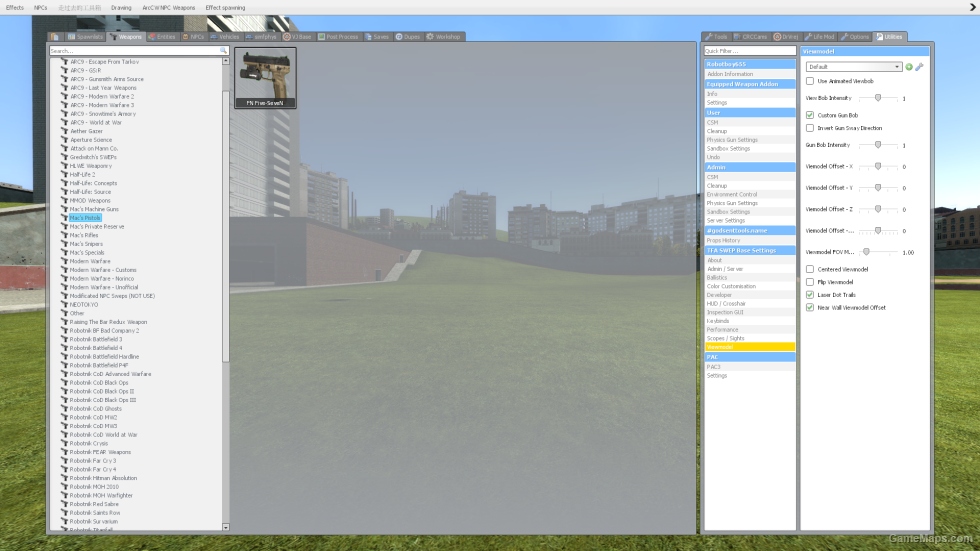Click the pistol icon beside NEOTOKYO

[x=64, y=304]
